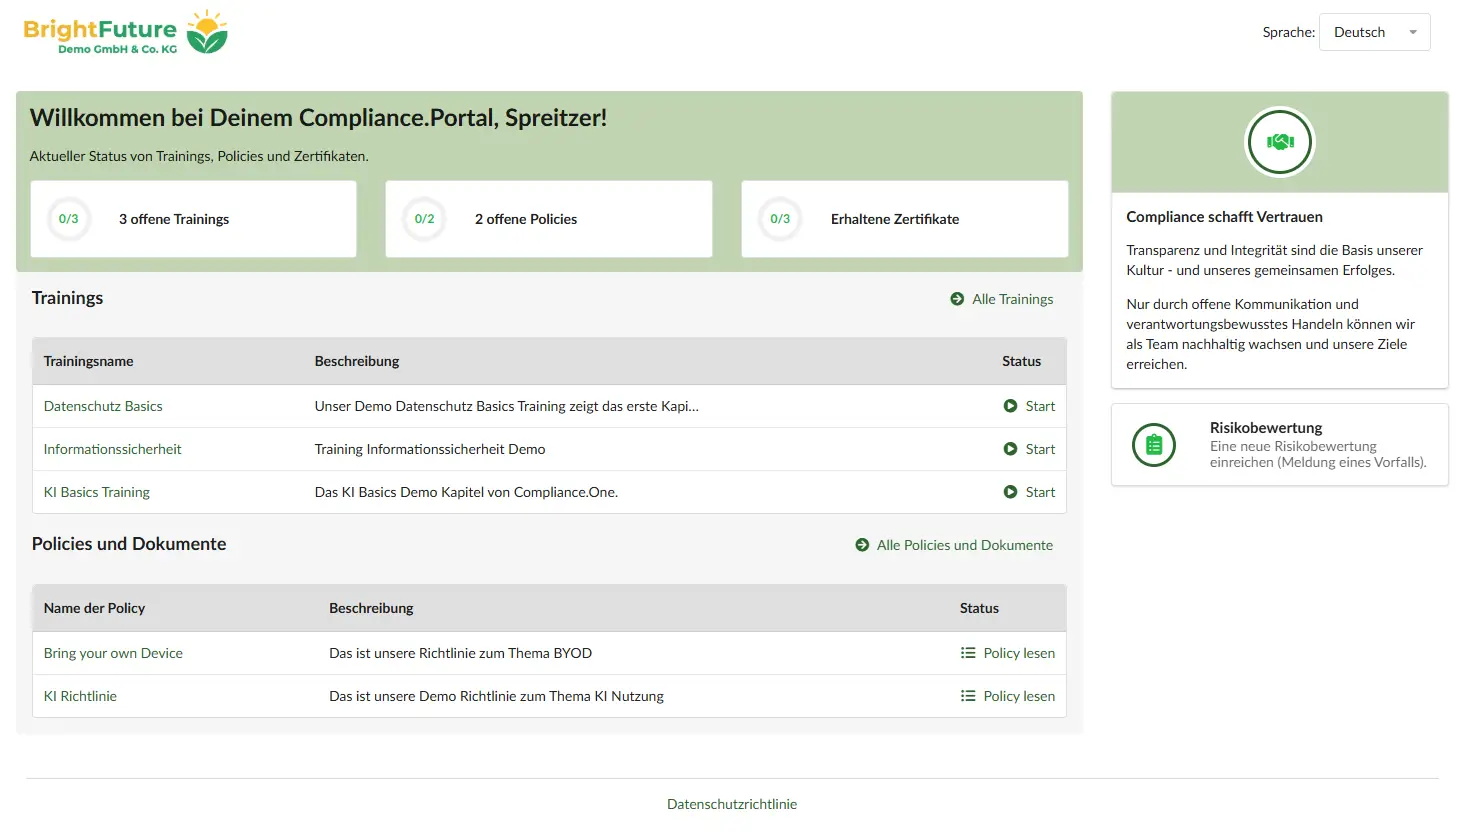Open the Alle Policies und Dokumente link

click(x=964, y=545)
